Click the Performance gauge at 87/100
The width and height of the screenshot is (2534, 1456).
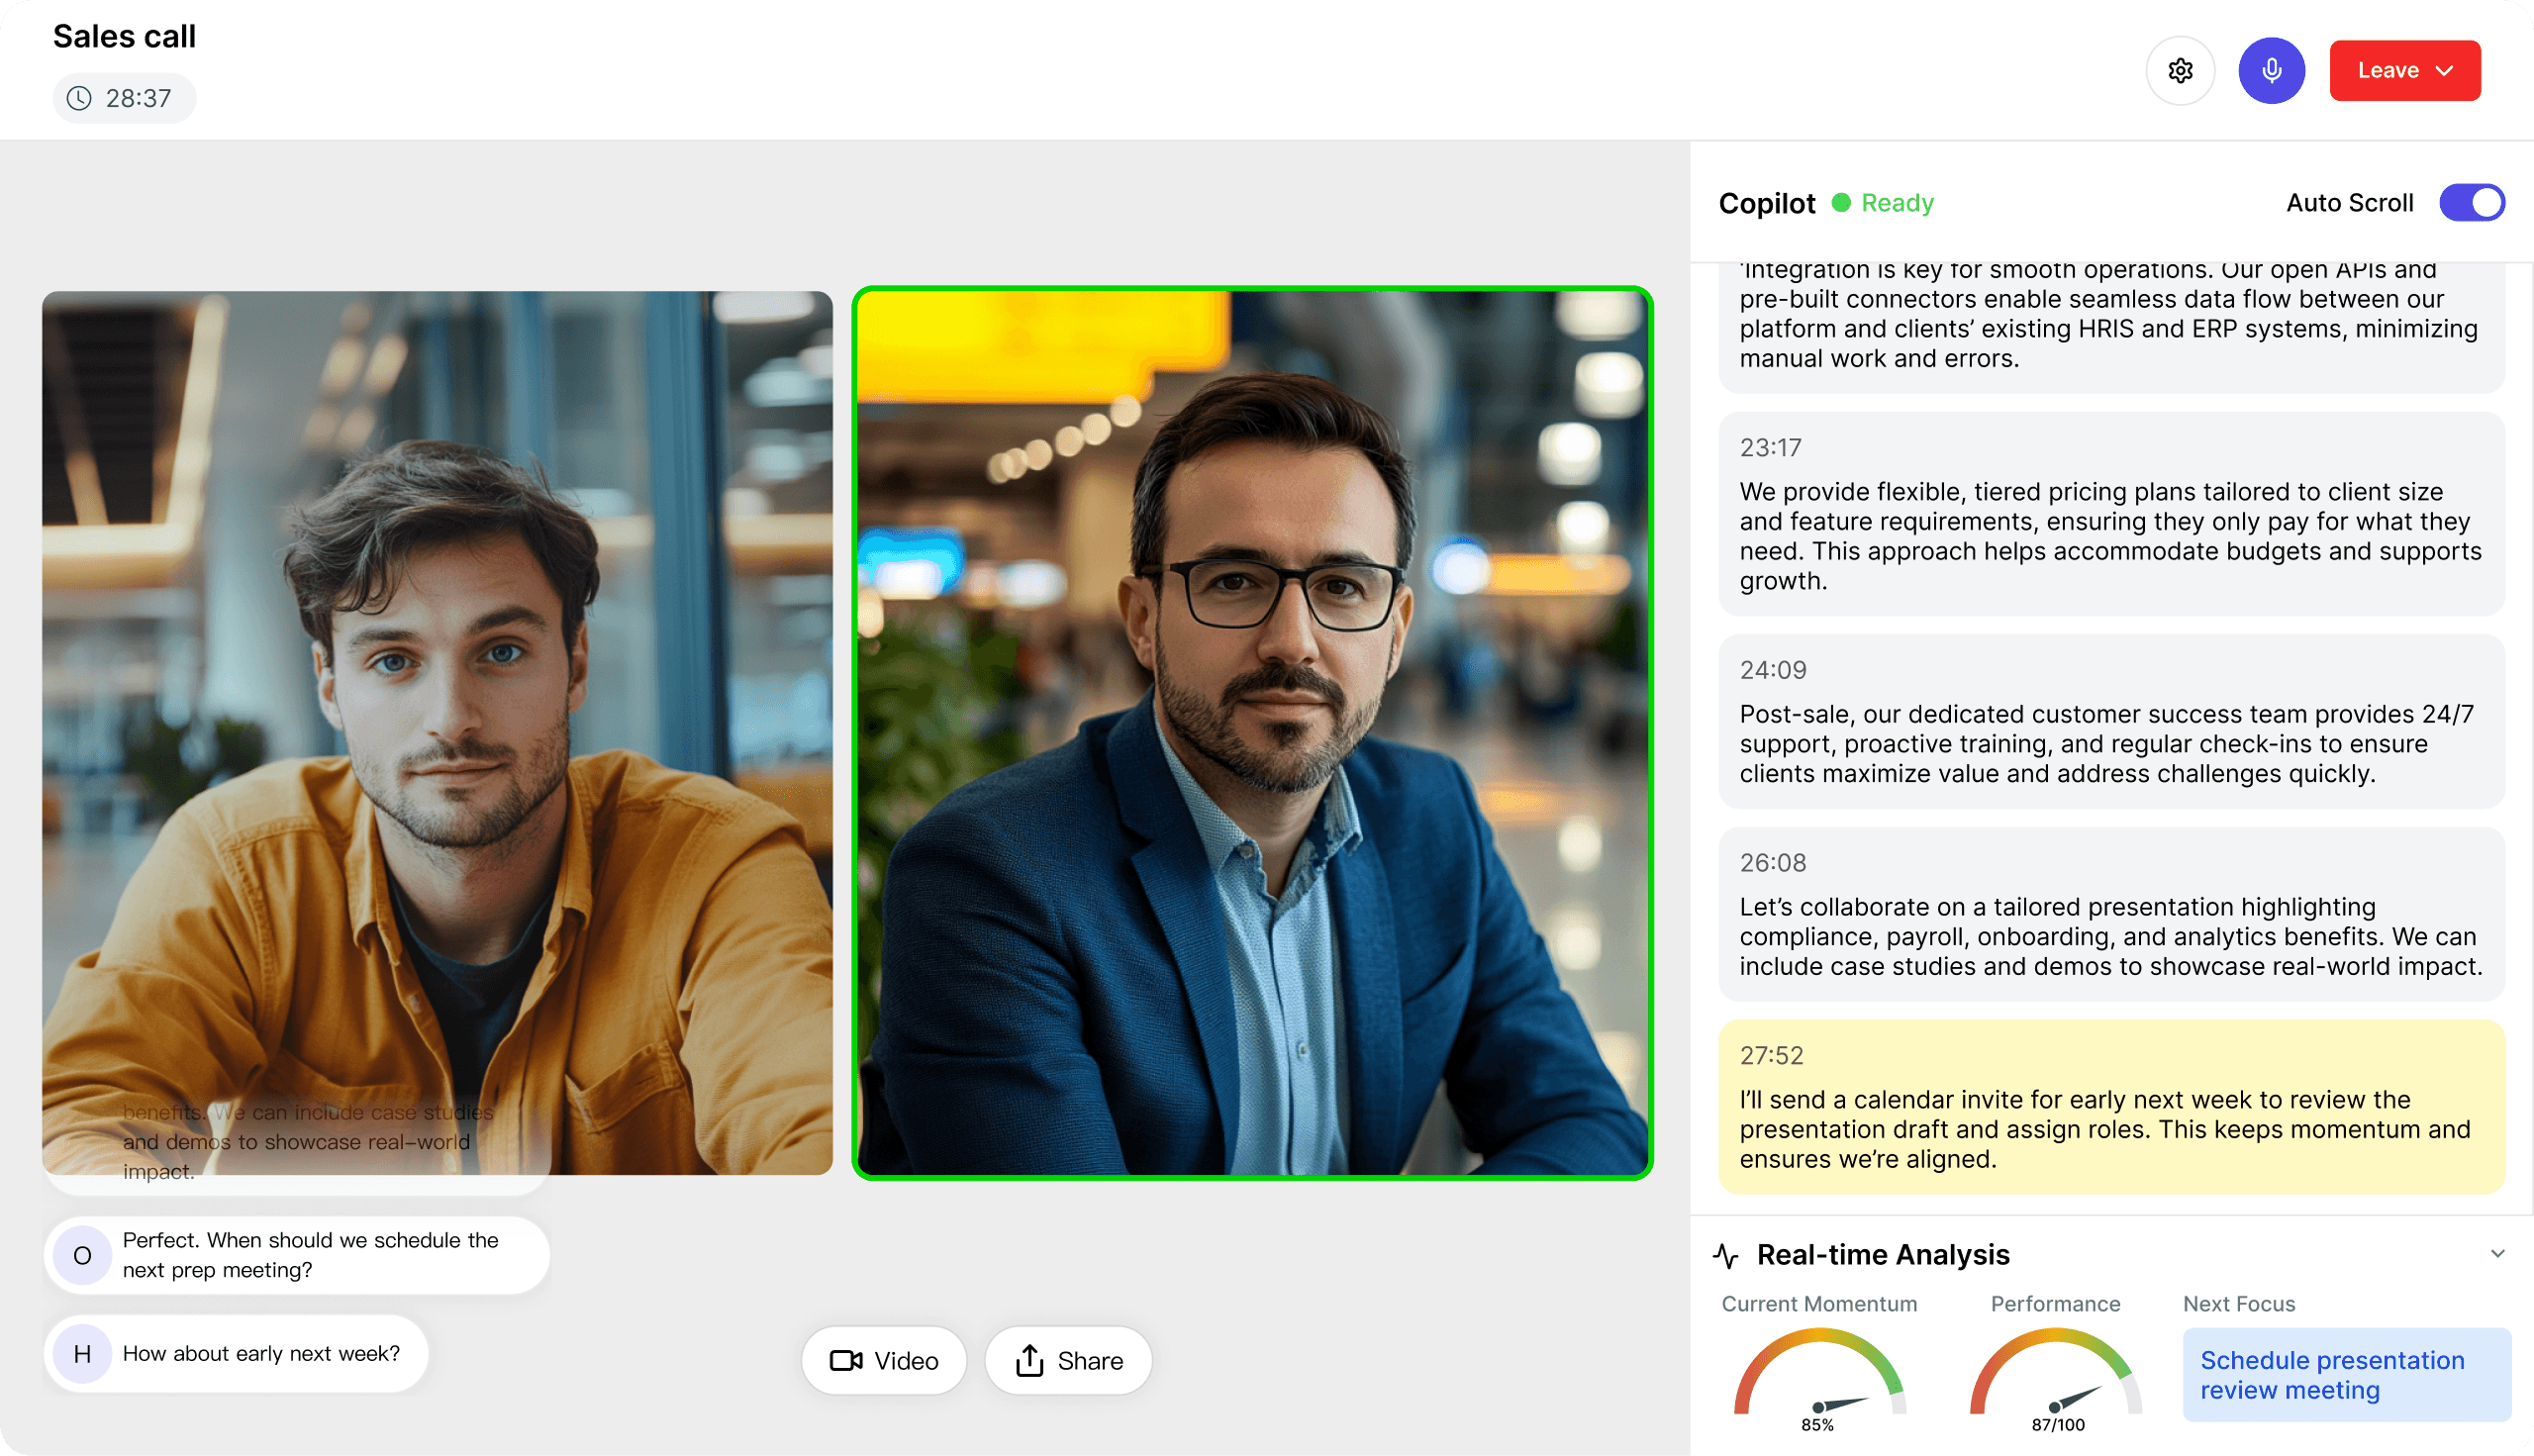pos(2056,1379)
